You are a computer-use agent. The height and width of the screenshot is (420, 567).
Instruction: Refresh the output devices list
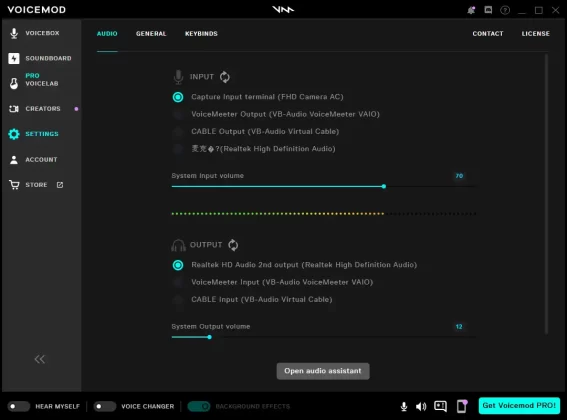(233, 245)
